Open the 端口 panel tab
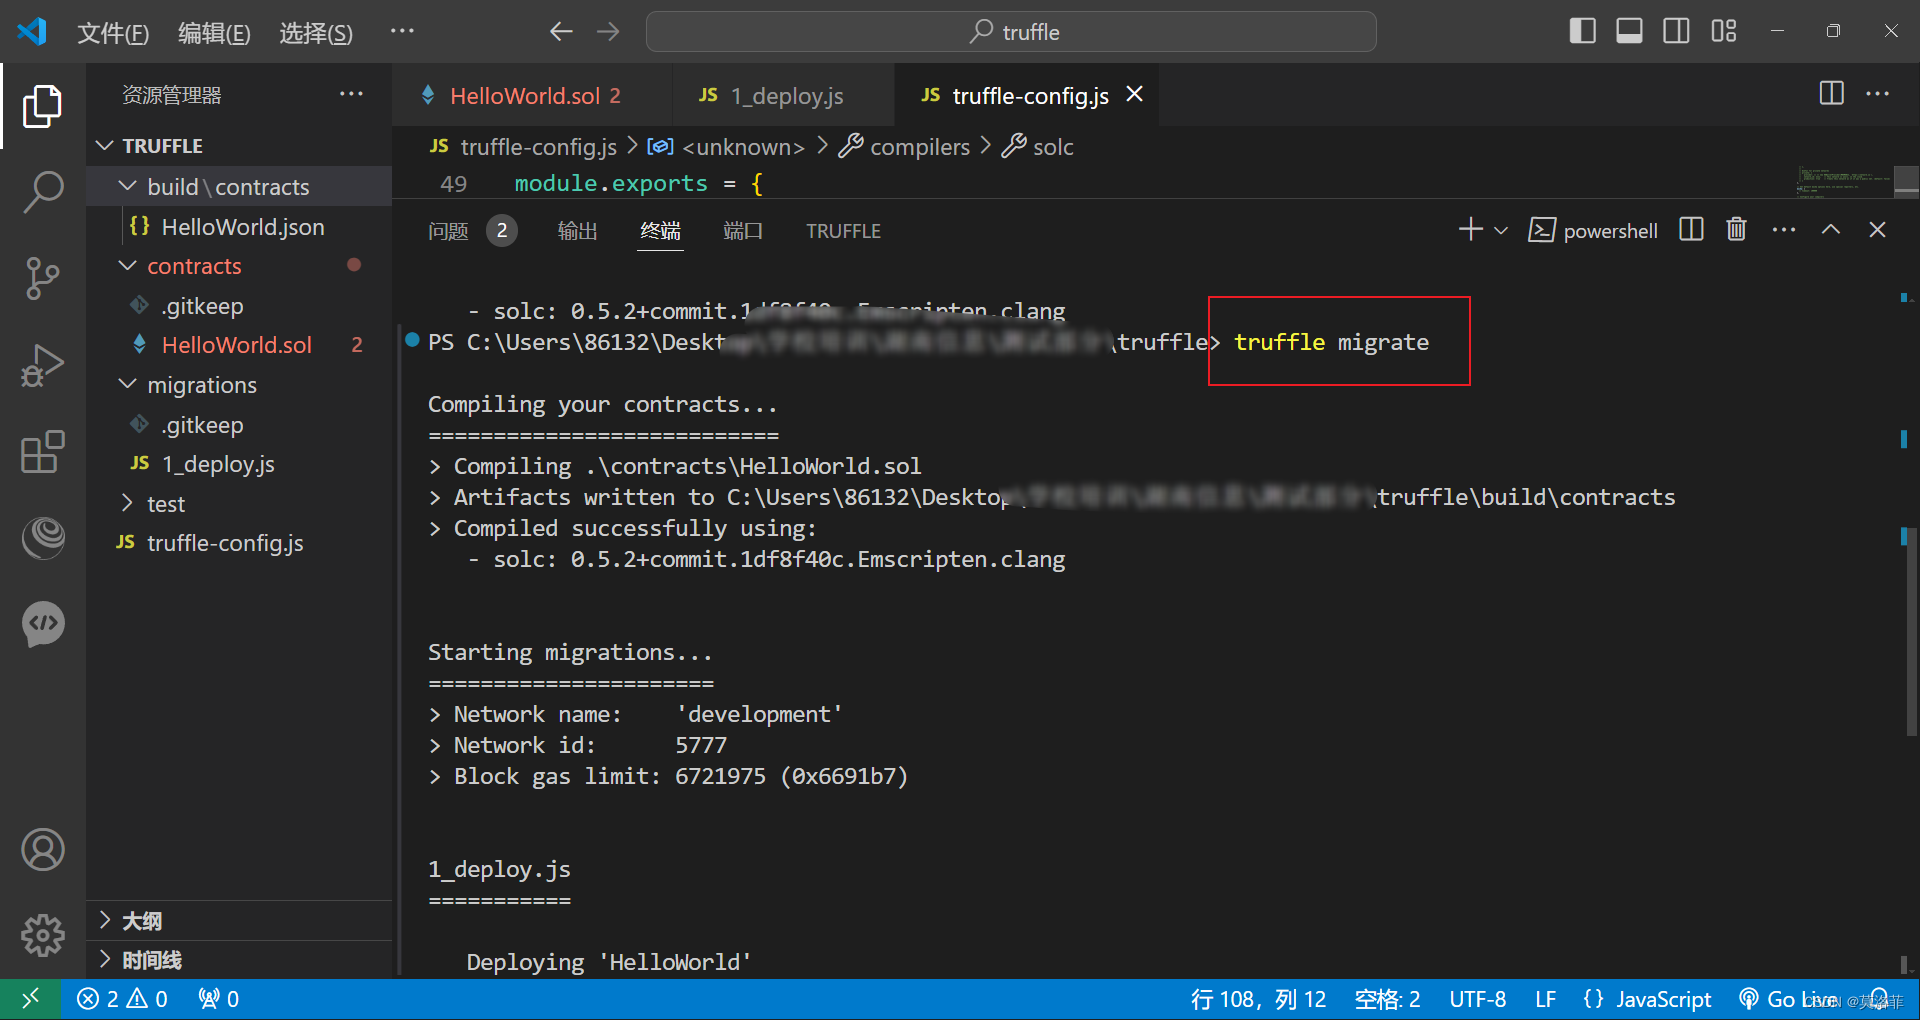This screenshot has width=1920, height=1020. [x=743, y=231]
